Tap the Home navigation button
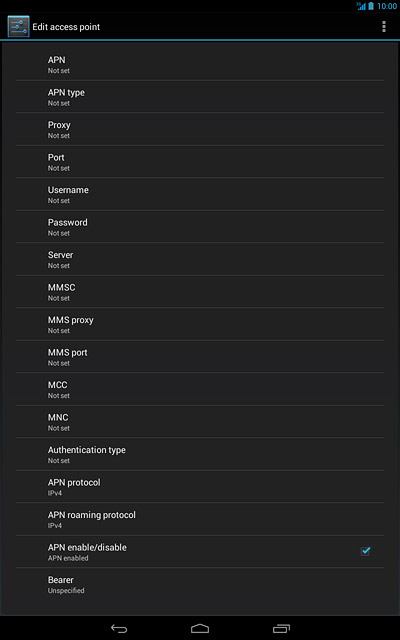Image resolution: width=400 pixels, height=640 pixels. (x=200, y=629)
